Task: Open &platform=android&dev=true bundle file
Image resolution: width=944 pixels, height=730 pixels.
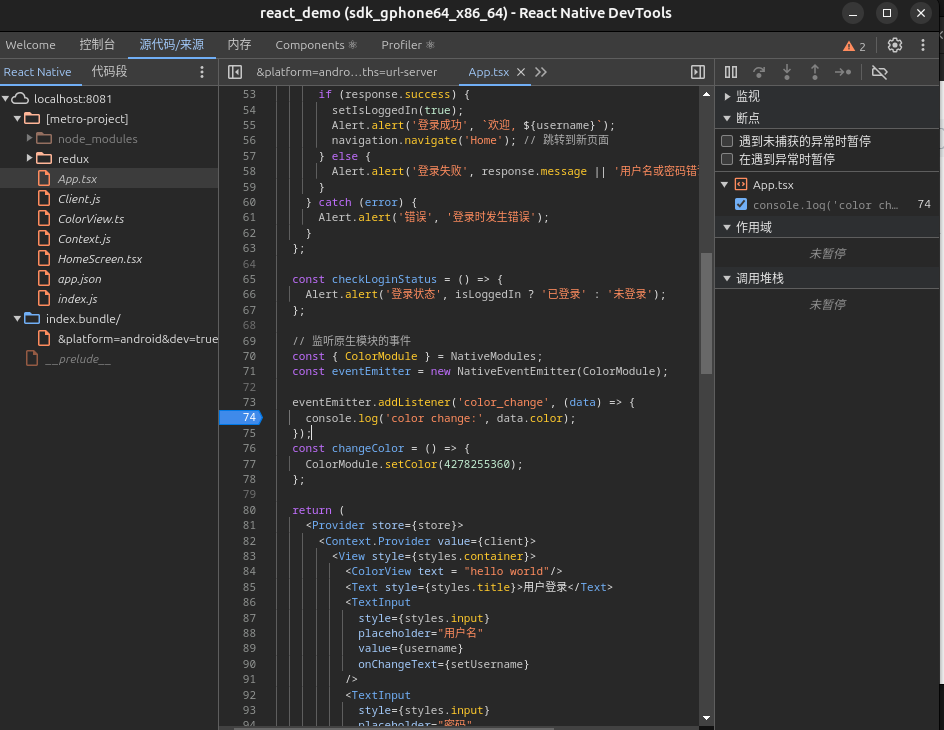Action: tap(137, 339)
